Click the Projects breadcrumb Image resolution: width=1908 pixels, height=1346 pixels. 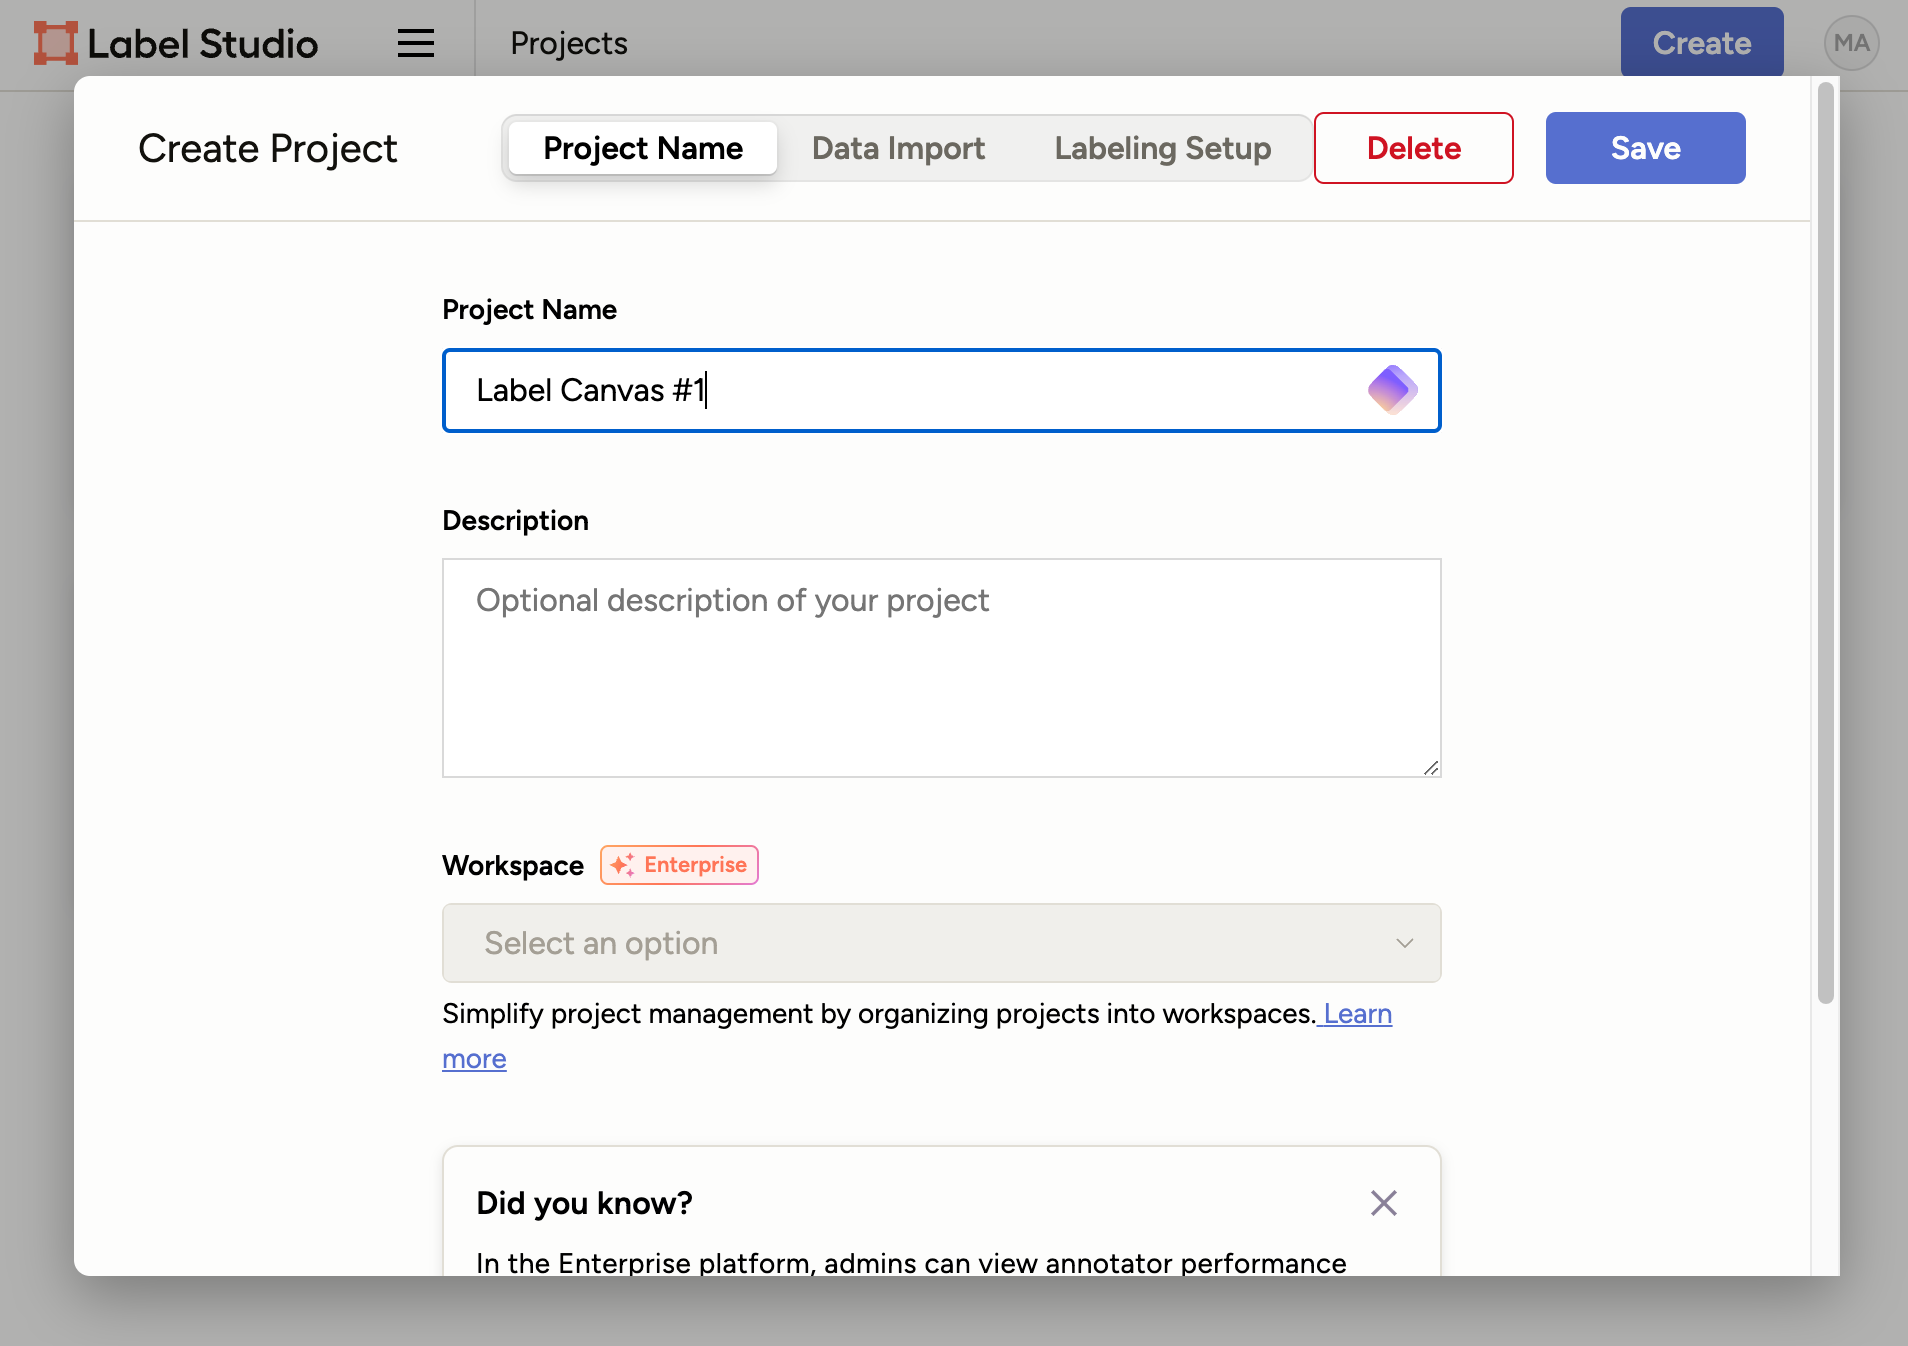tap(568, 43)
